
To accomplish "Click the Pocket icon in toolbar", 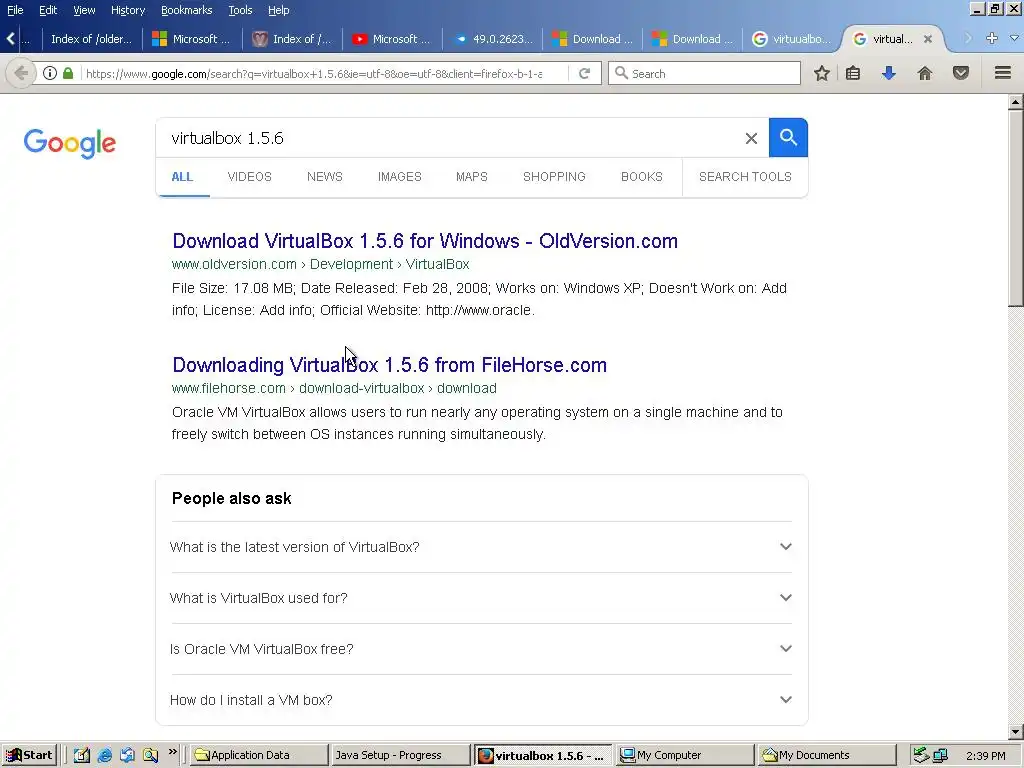I will (x=961, y=73).
